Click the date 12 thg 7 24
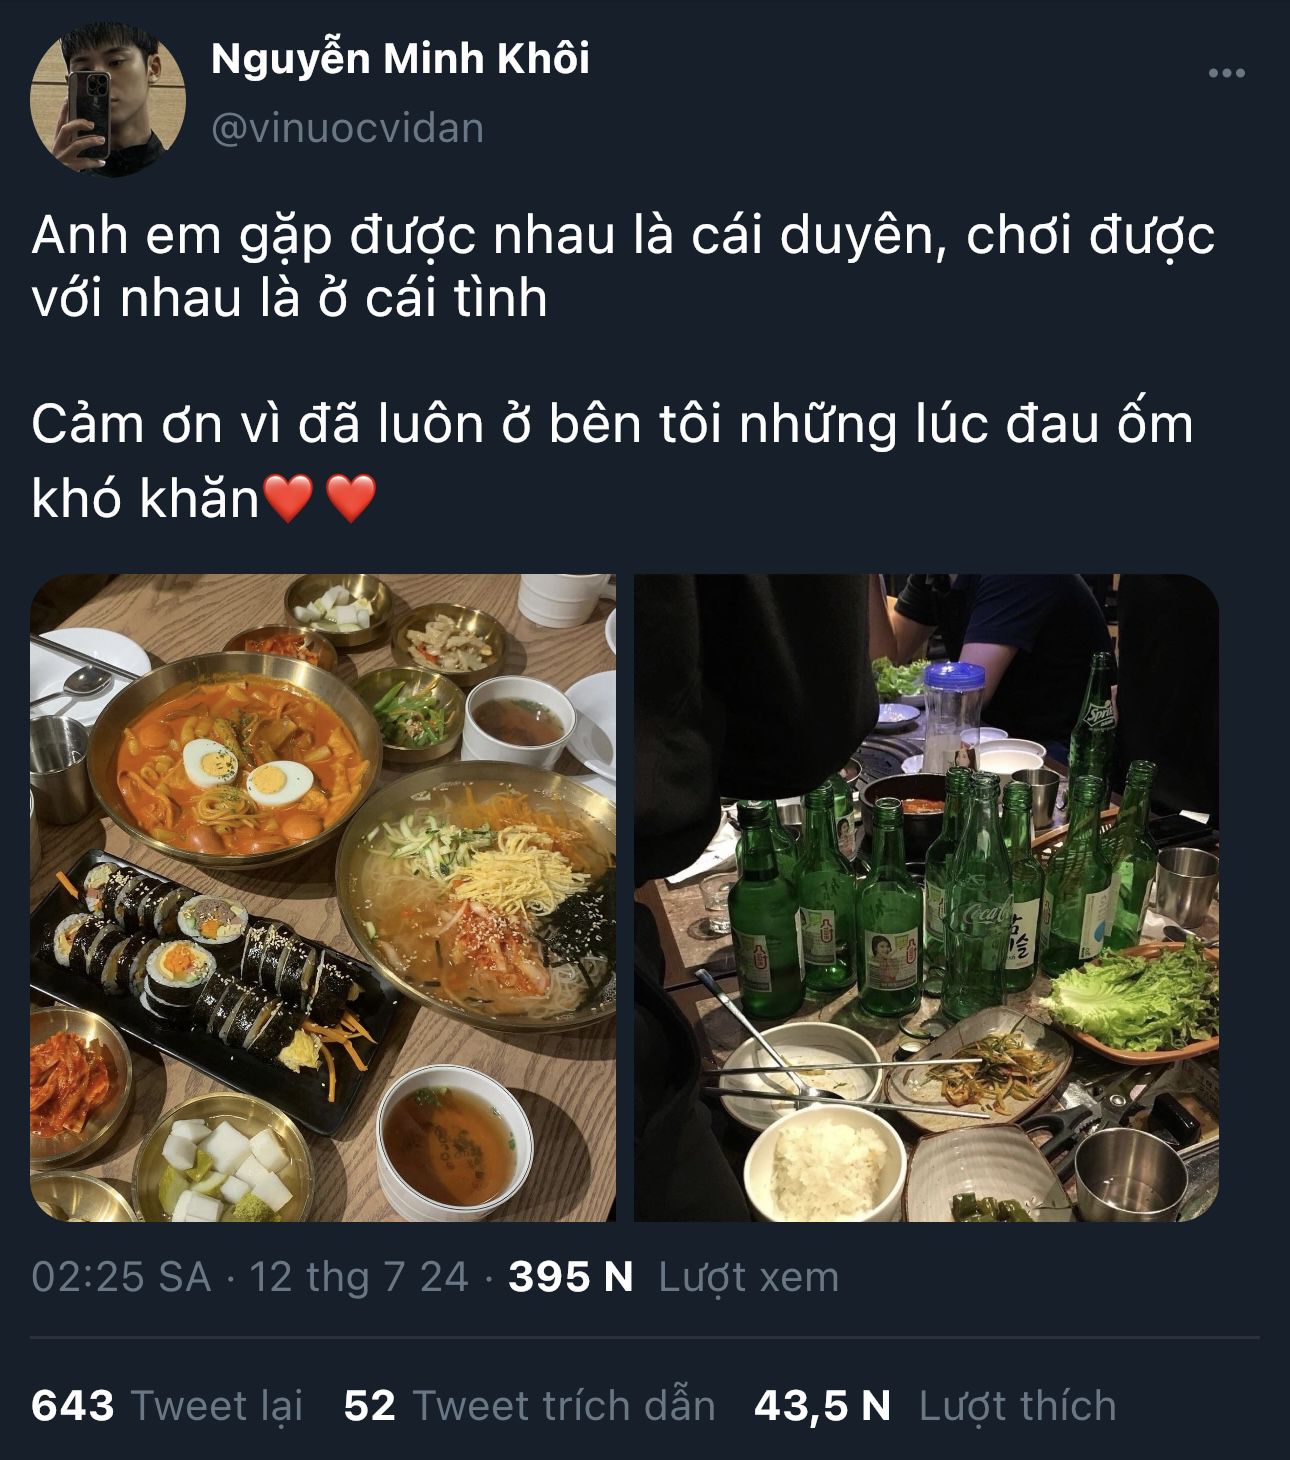The image size is (1290, 1460). (358, 1277)
